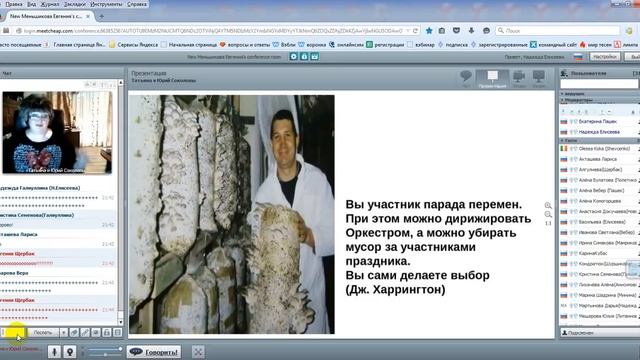
Task: Click the info blue icon after conference title
Action: coord(304,57)
